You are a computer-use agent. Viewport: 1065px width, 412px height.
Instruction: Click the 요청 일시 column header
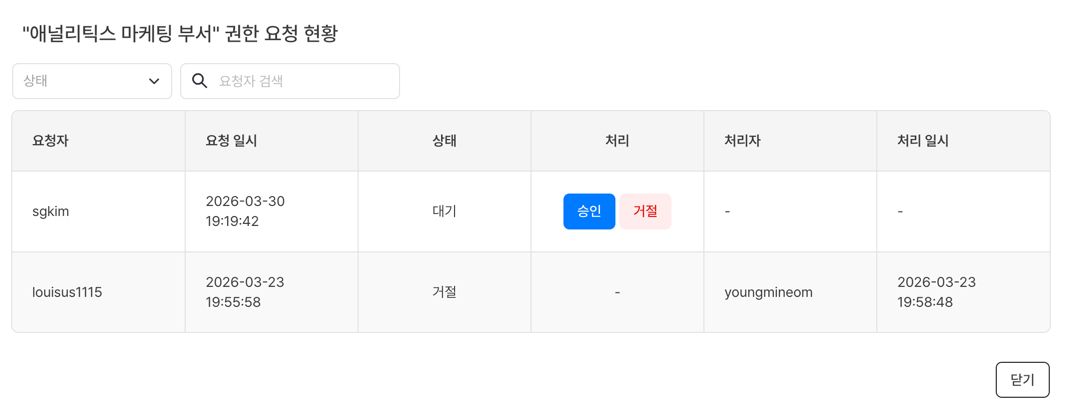pyautogui.click(x=231, y=141)
